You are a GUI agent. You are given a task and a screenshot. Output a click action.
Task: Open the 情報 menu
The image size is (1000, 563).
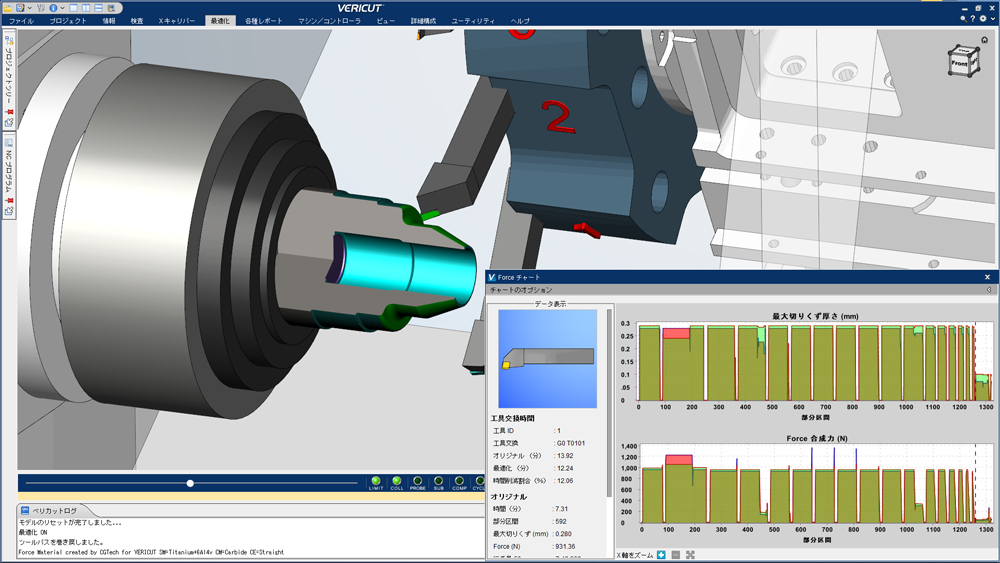pos(108,21)
